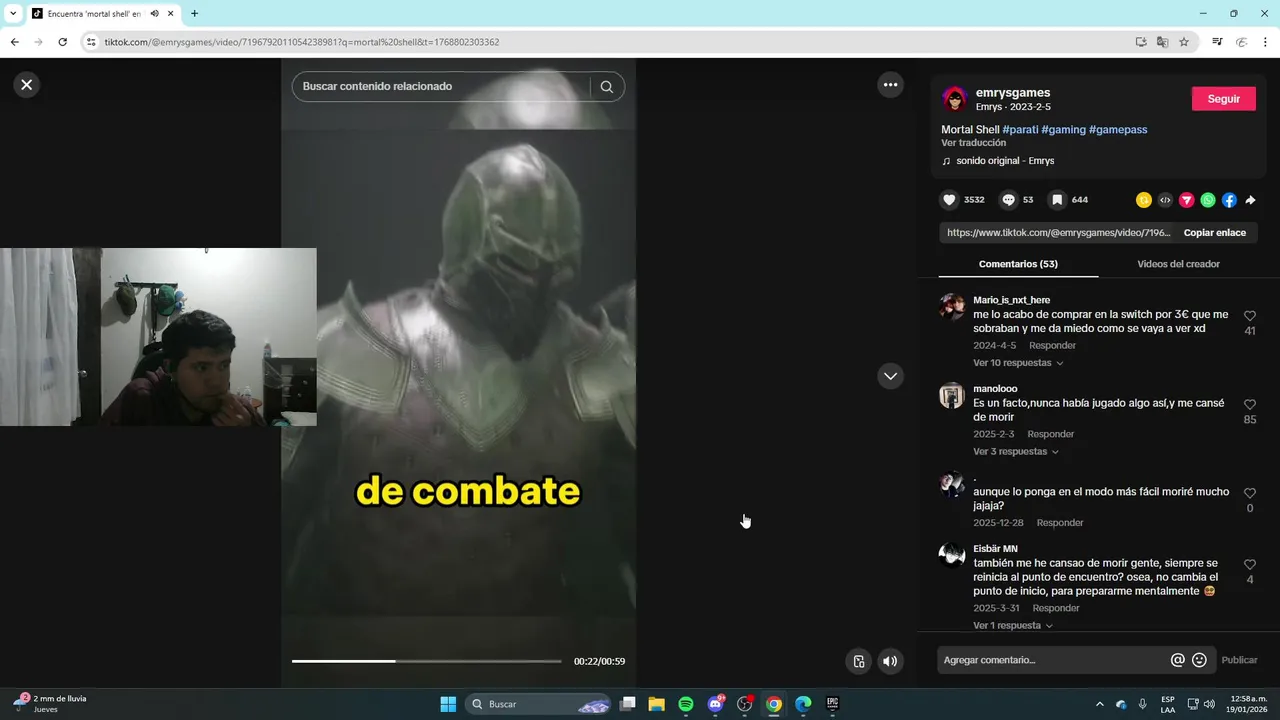The width and height of the screenshot is (1280, 720).
Task: Bookmark this page with the star icon
Action: pyautogui.click(x=1184, y=42)
